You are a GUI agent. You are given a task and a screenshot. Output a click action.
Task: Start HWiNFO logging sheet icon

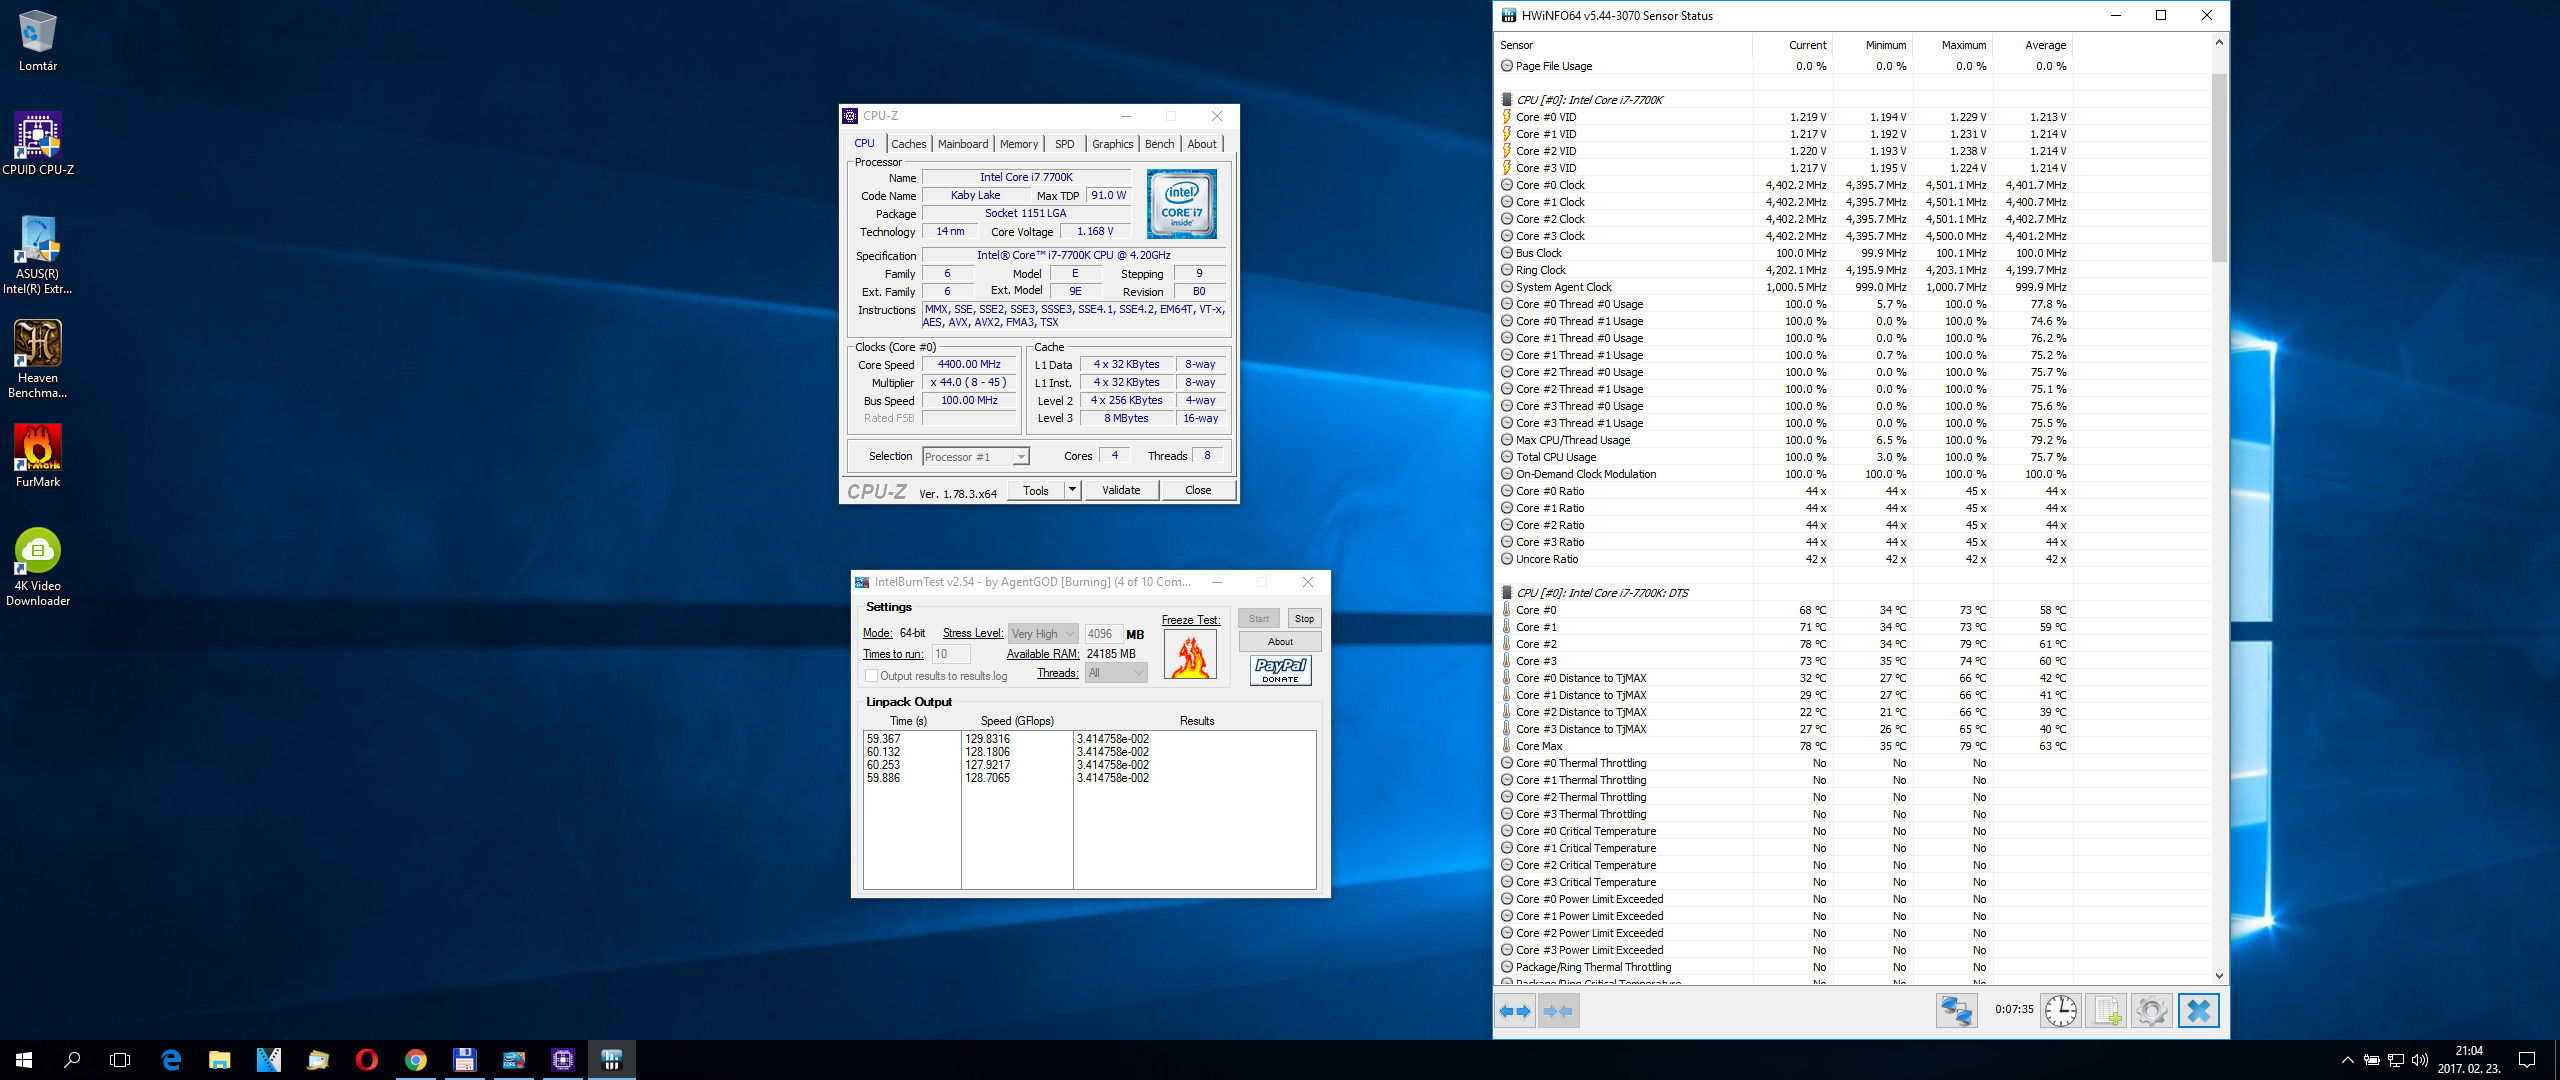point(2106,1011)
